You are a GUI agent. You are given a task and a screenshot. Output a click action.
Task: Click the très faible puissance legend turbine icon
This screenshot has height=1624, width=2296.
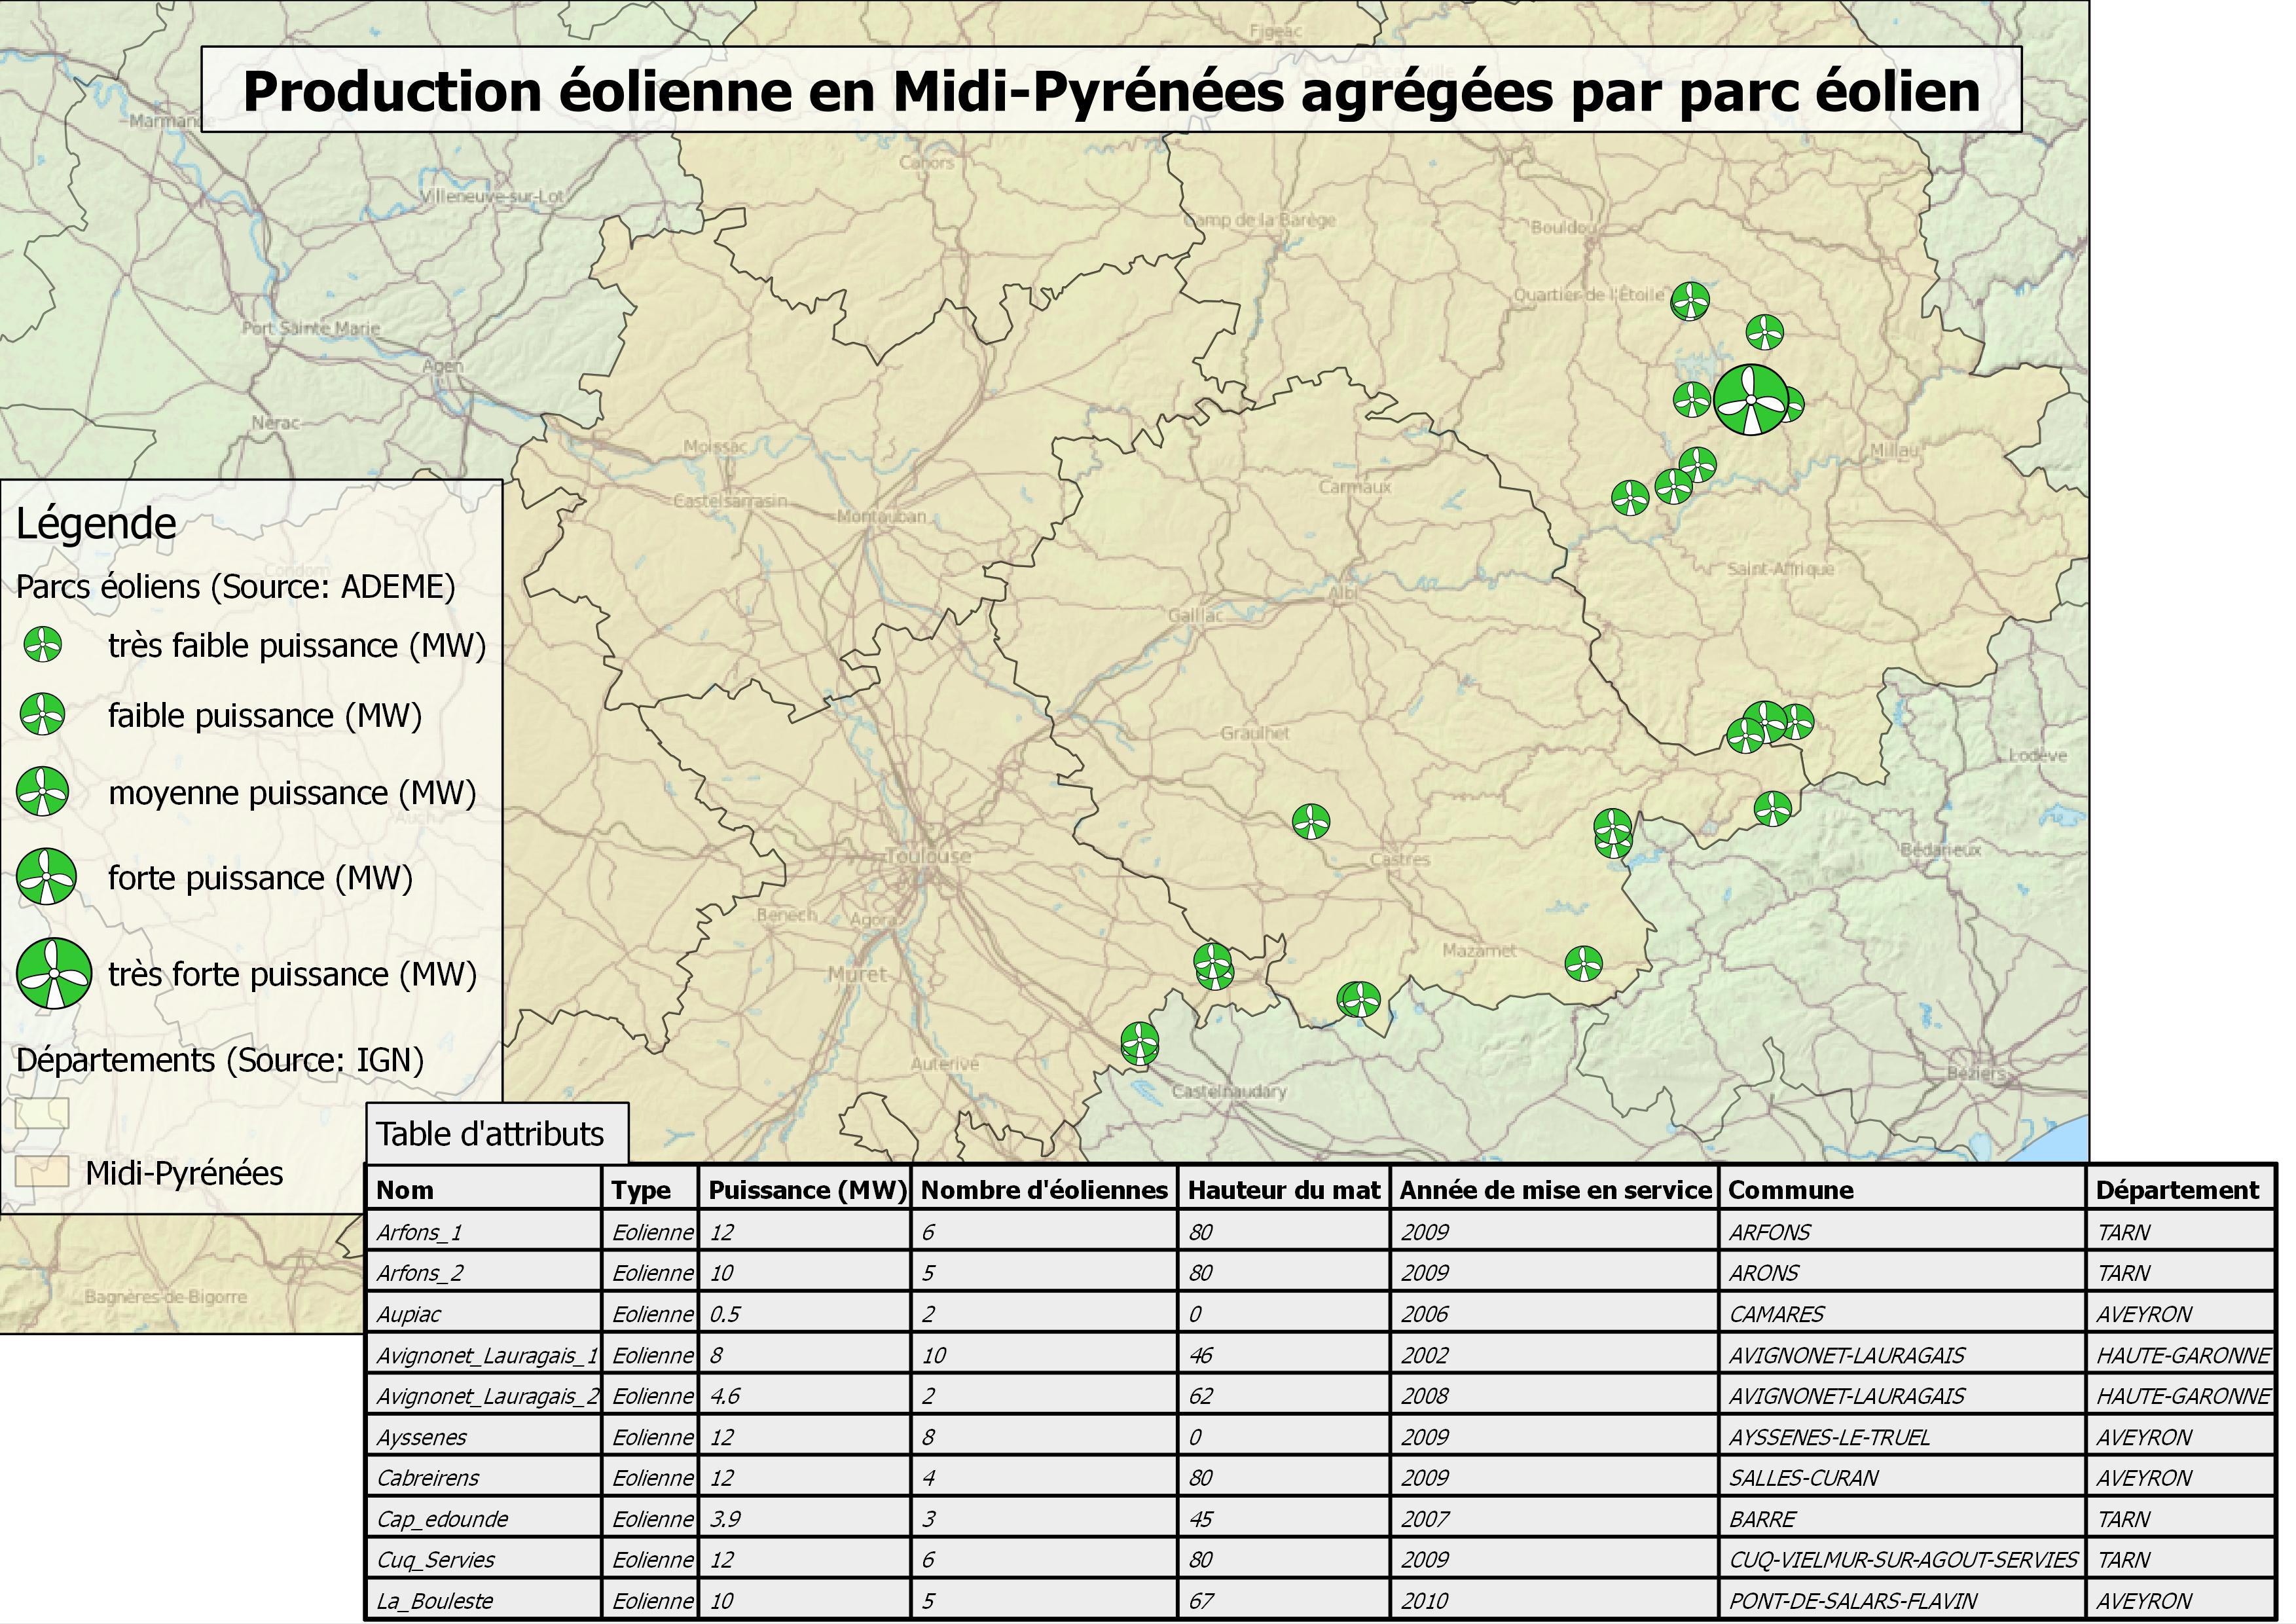[42, 645]
